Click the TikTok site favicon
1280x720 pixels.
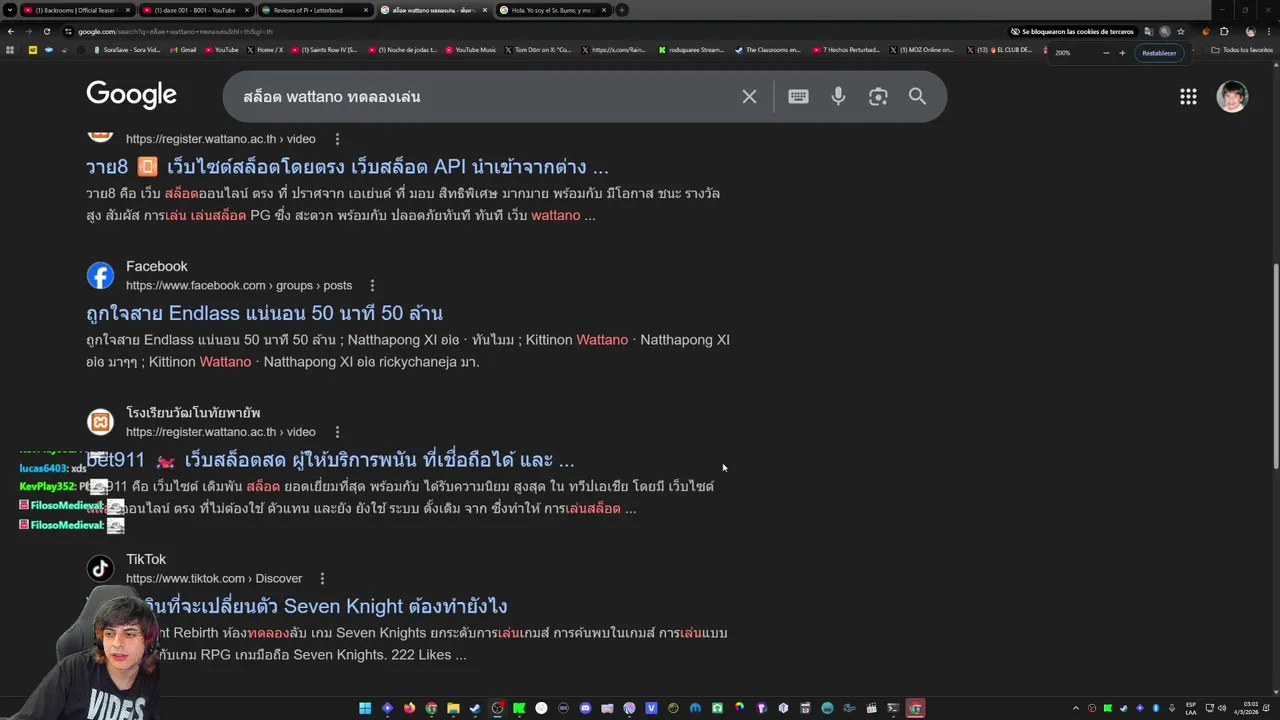pyautogui.click(x=100, y=568)
